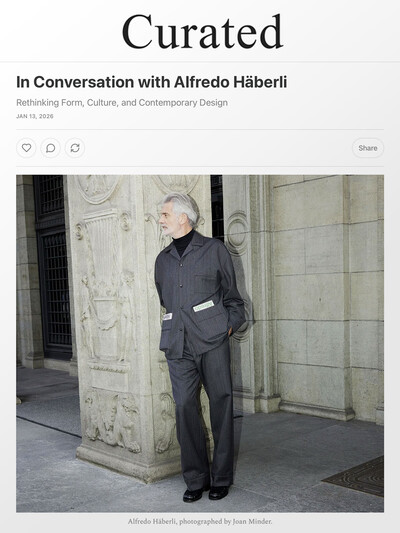Click the green label on the jacket pocket
The height and width of the screenshot is (533, 400).
pos(203,306)
